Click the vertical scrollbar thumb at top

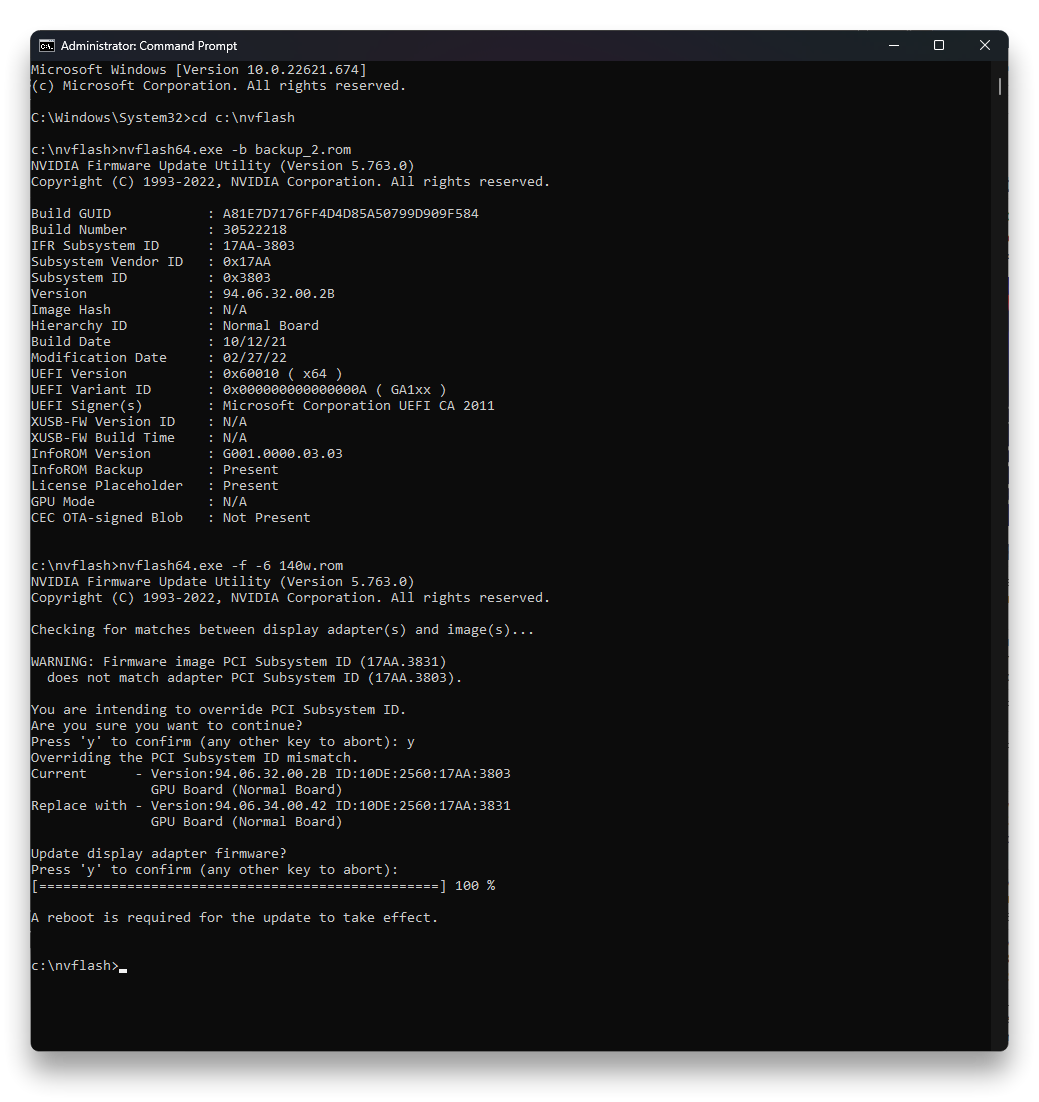pyautogui.click(x=999, y=86)
